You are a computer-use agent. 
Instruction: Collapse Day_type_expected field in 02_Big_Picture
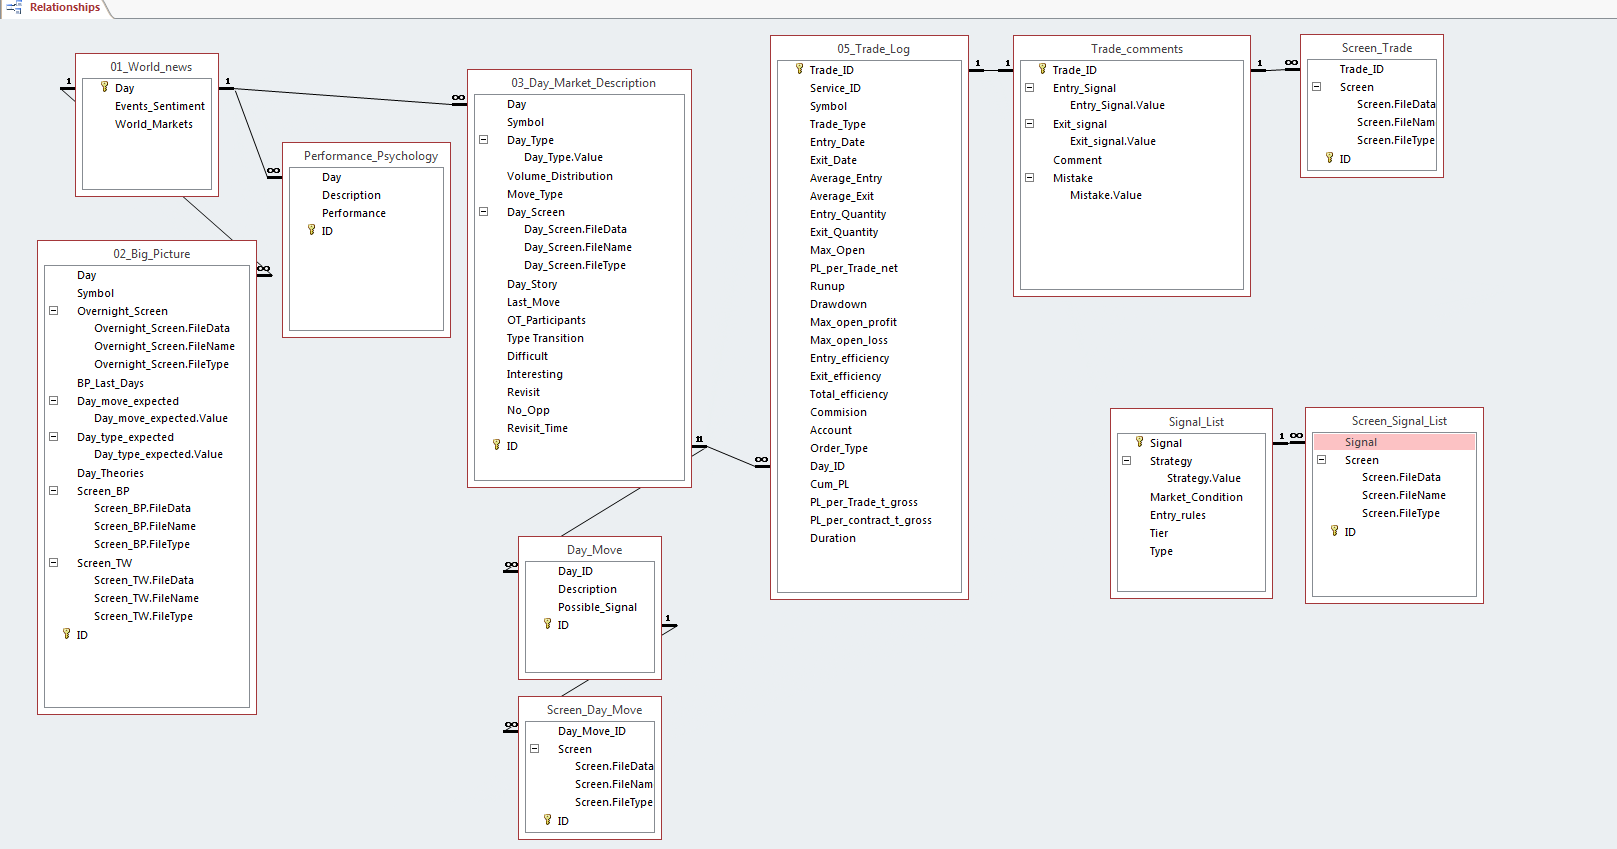[54, 437]
